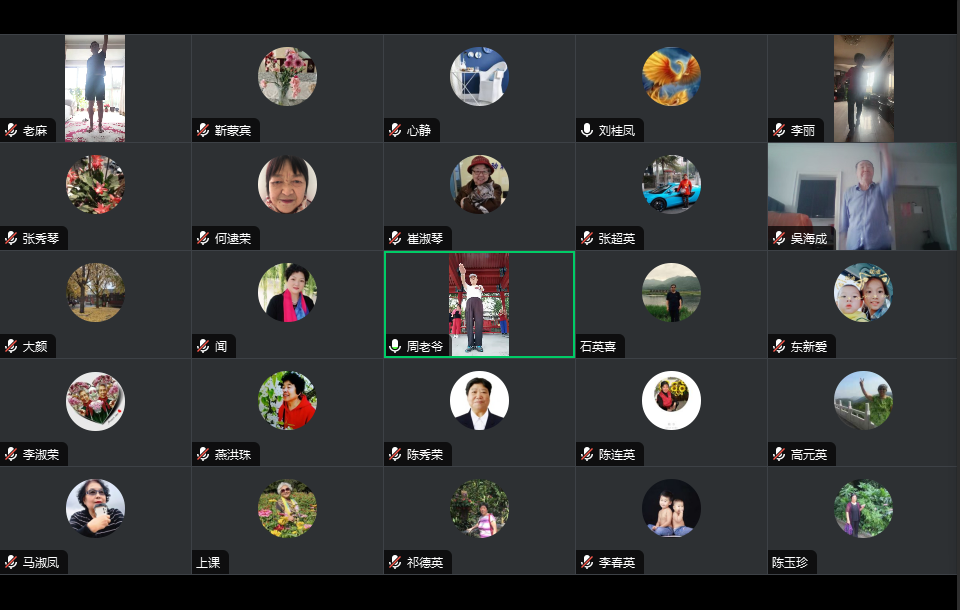Click muted mic icon next to 李丽
The height and width of the screenshot is (610, 960).
[779, 130]
